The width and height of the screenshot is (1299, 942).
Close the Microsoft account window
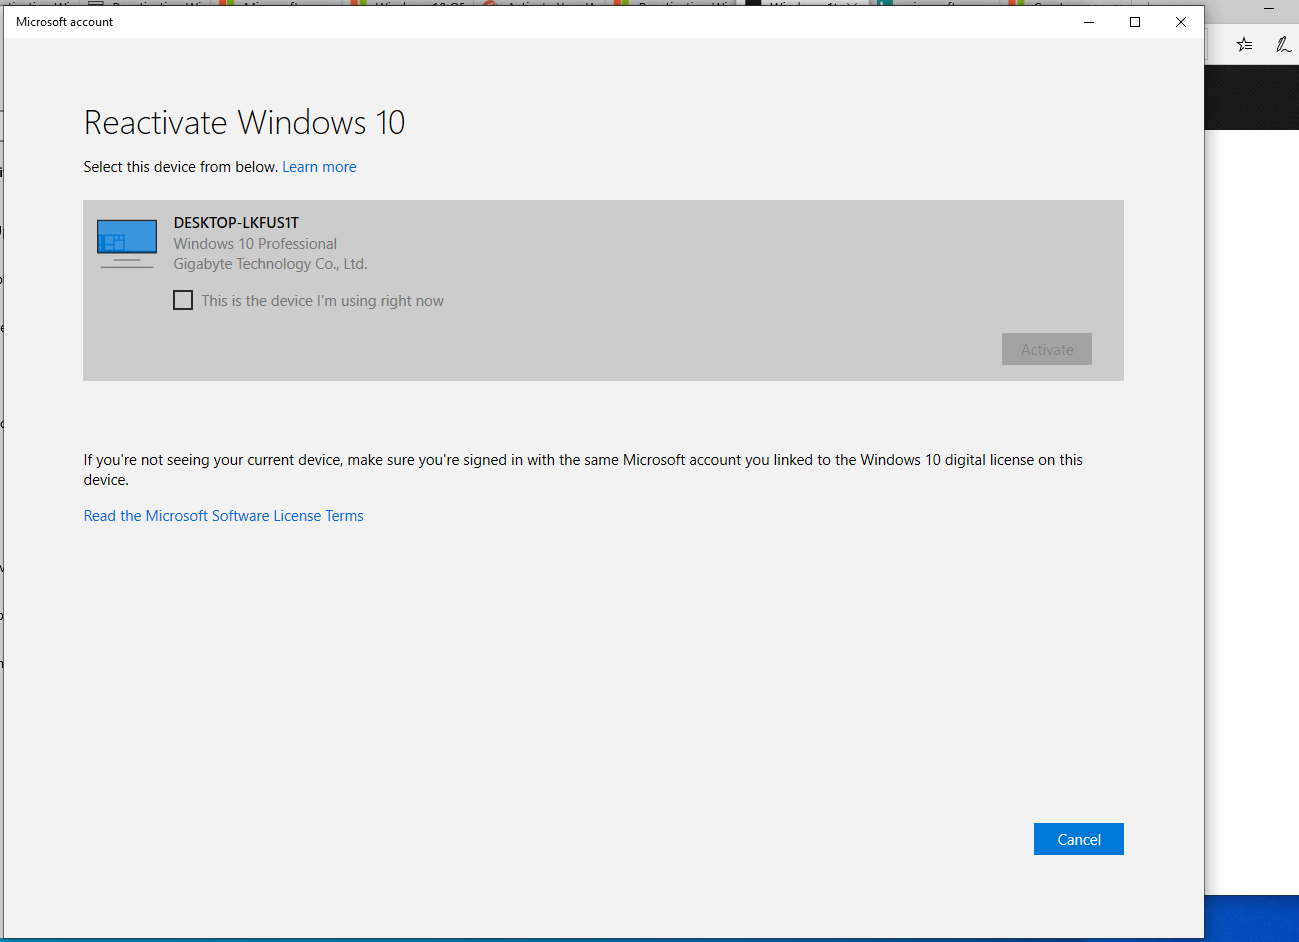click(1181, 22)
